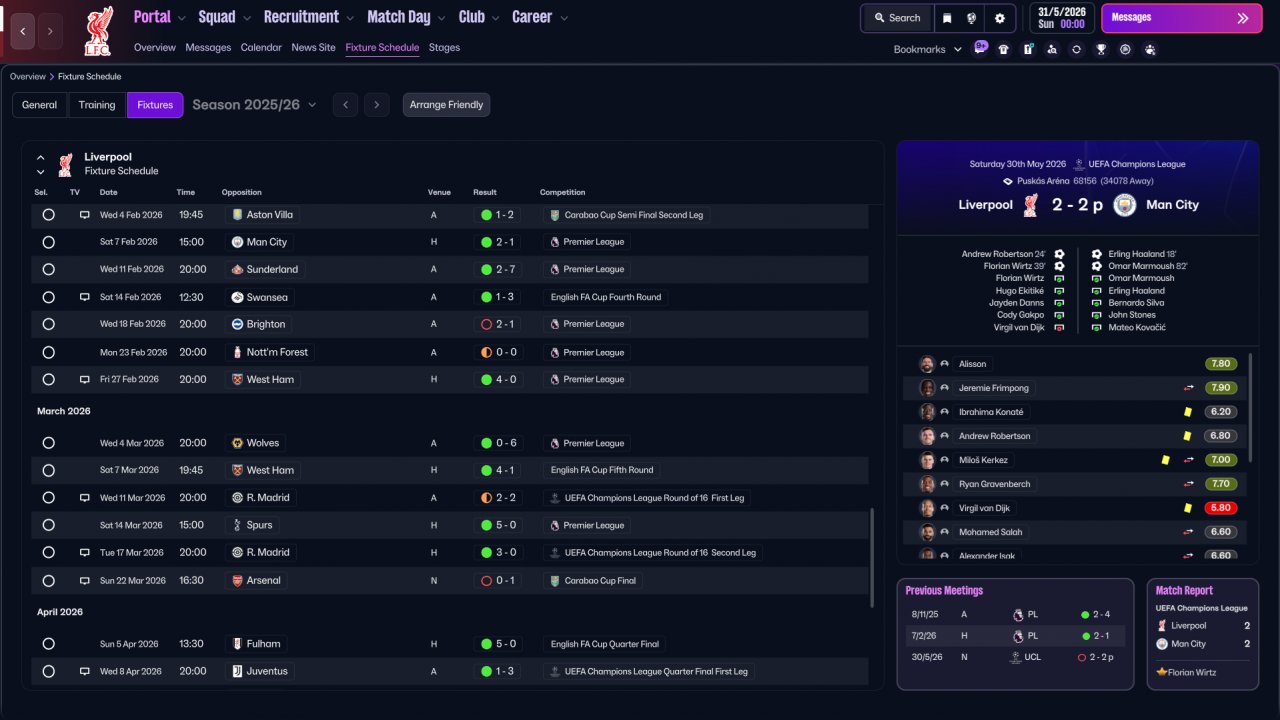Switch to the Training tab
The width and height of the screenshot is (1280, 720).
(97, 105)
